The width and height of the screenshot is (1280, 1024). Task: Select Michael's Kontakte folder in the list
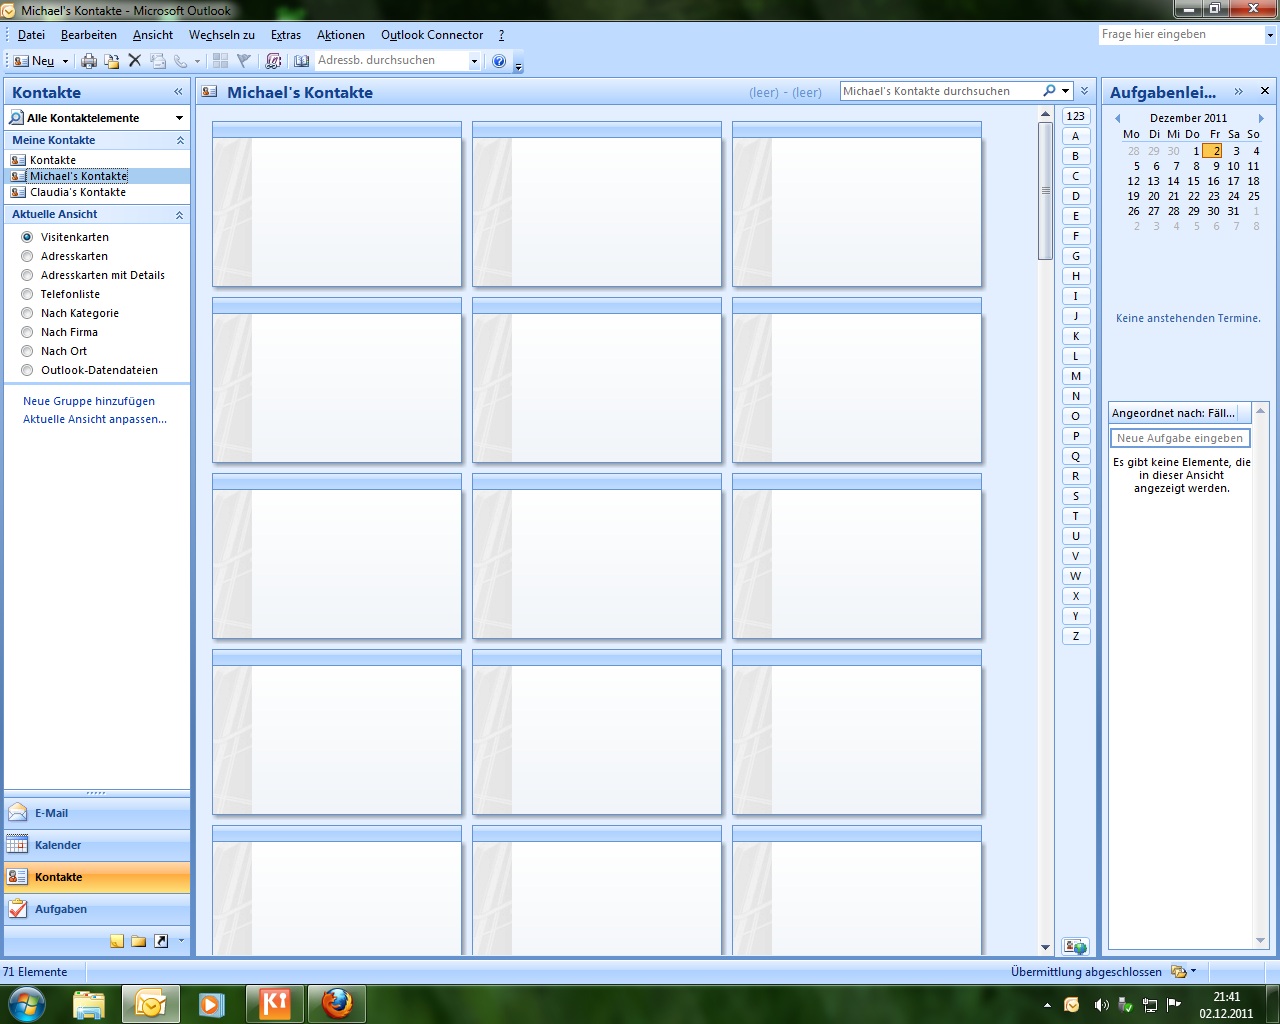pos(78,176)
